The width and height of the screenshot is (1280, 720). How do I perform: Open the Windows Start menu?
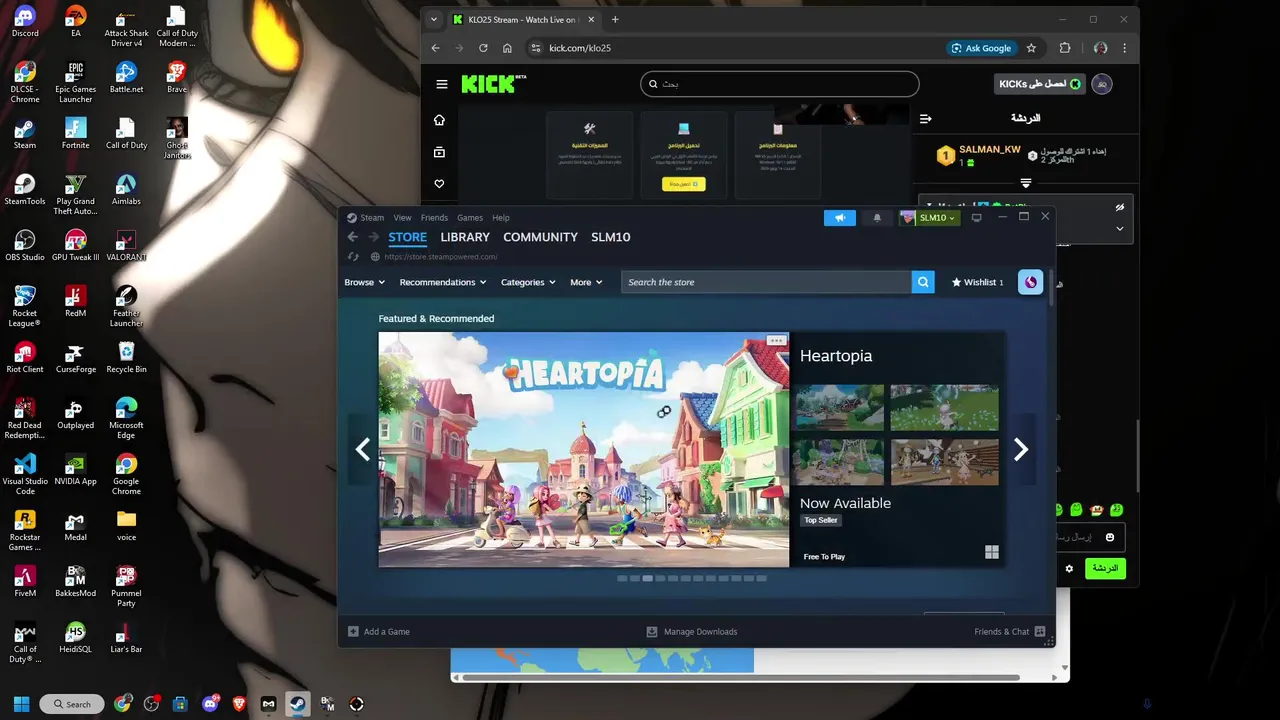pyautogui.click(x=22, y=704)
